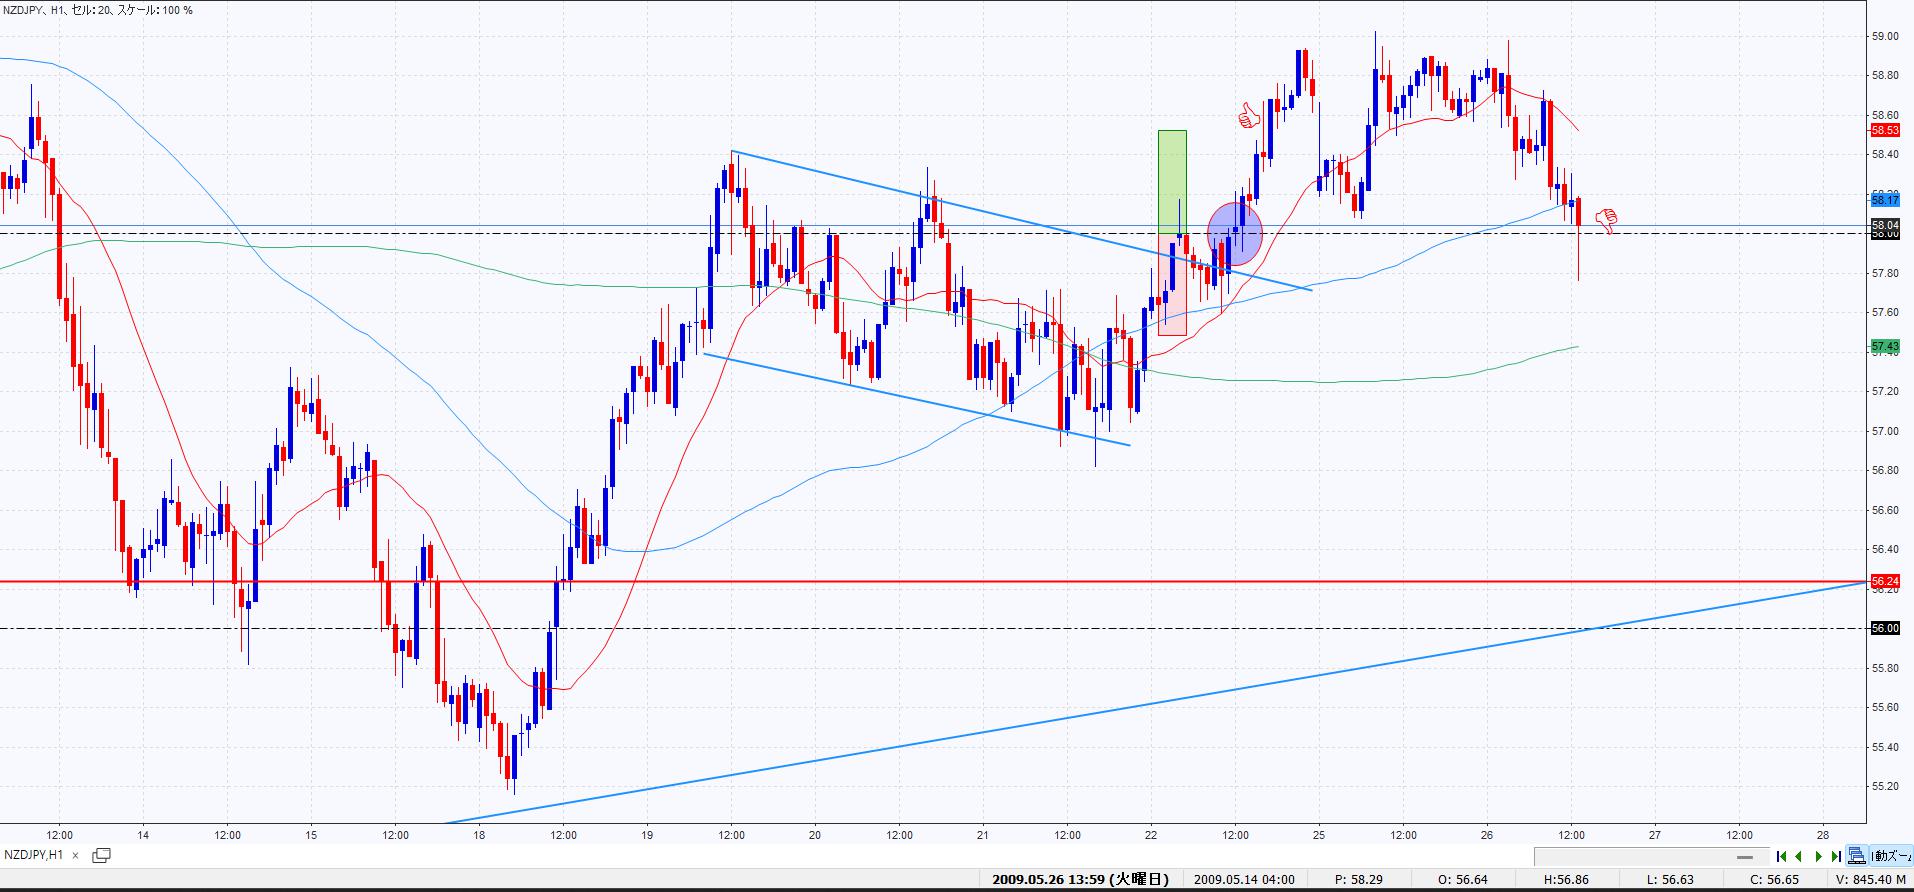
Task: Jump to the first bar of the chart
Action: [x=1781, y=856]
